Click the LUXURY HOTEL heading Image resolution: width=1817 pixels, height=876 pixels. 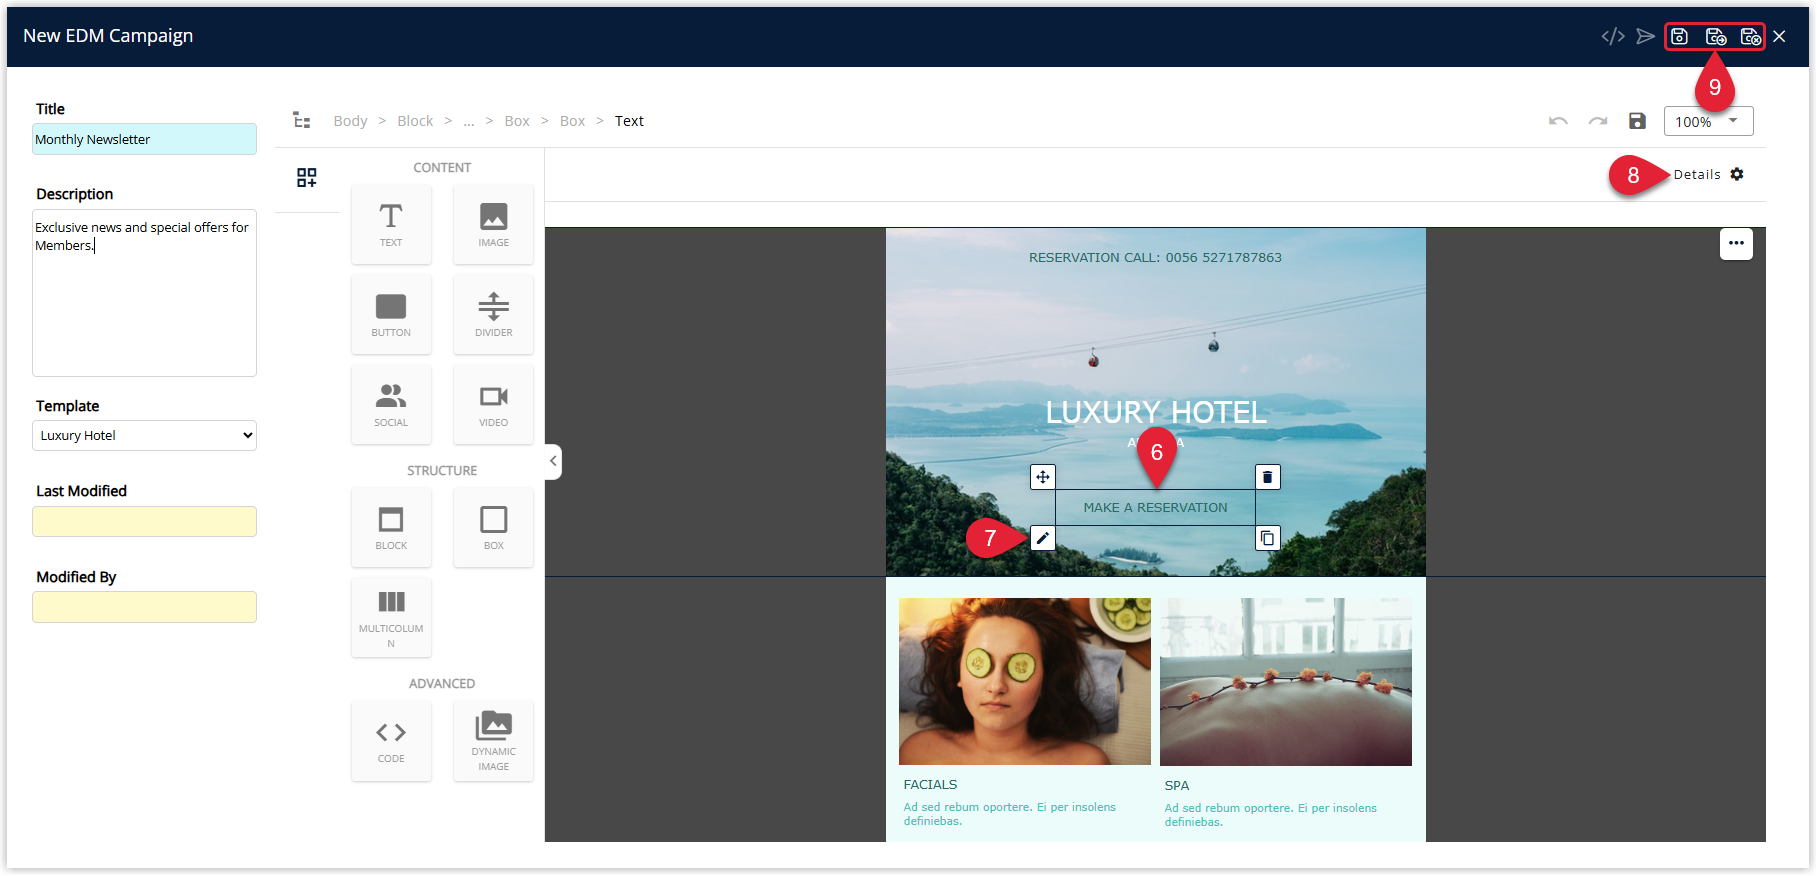[x=1156, y=412]
